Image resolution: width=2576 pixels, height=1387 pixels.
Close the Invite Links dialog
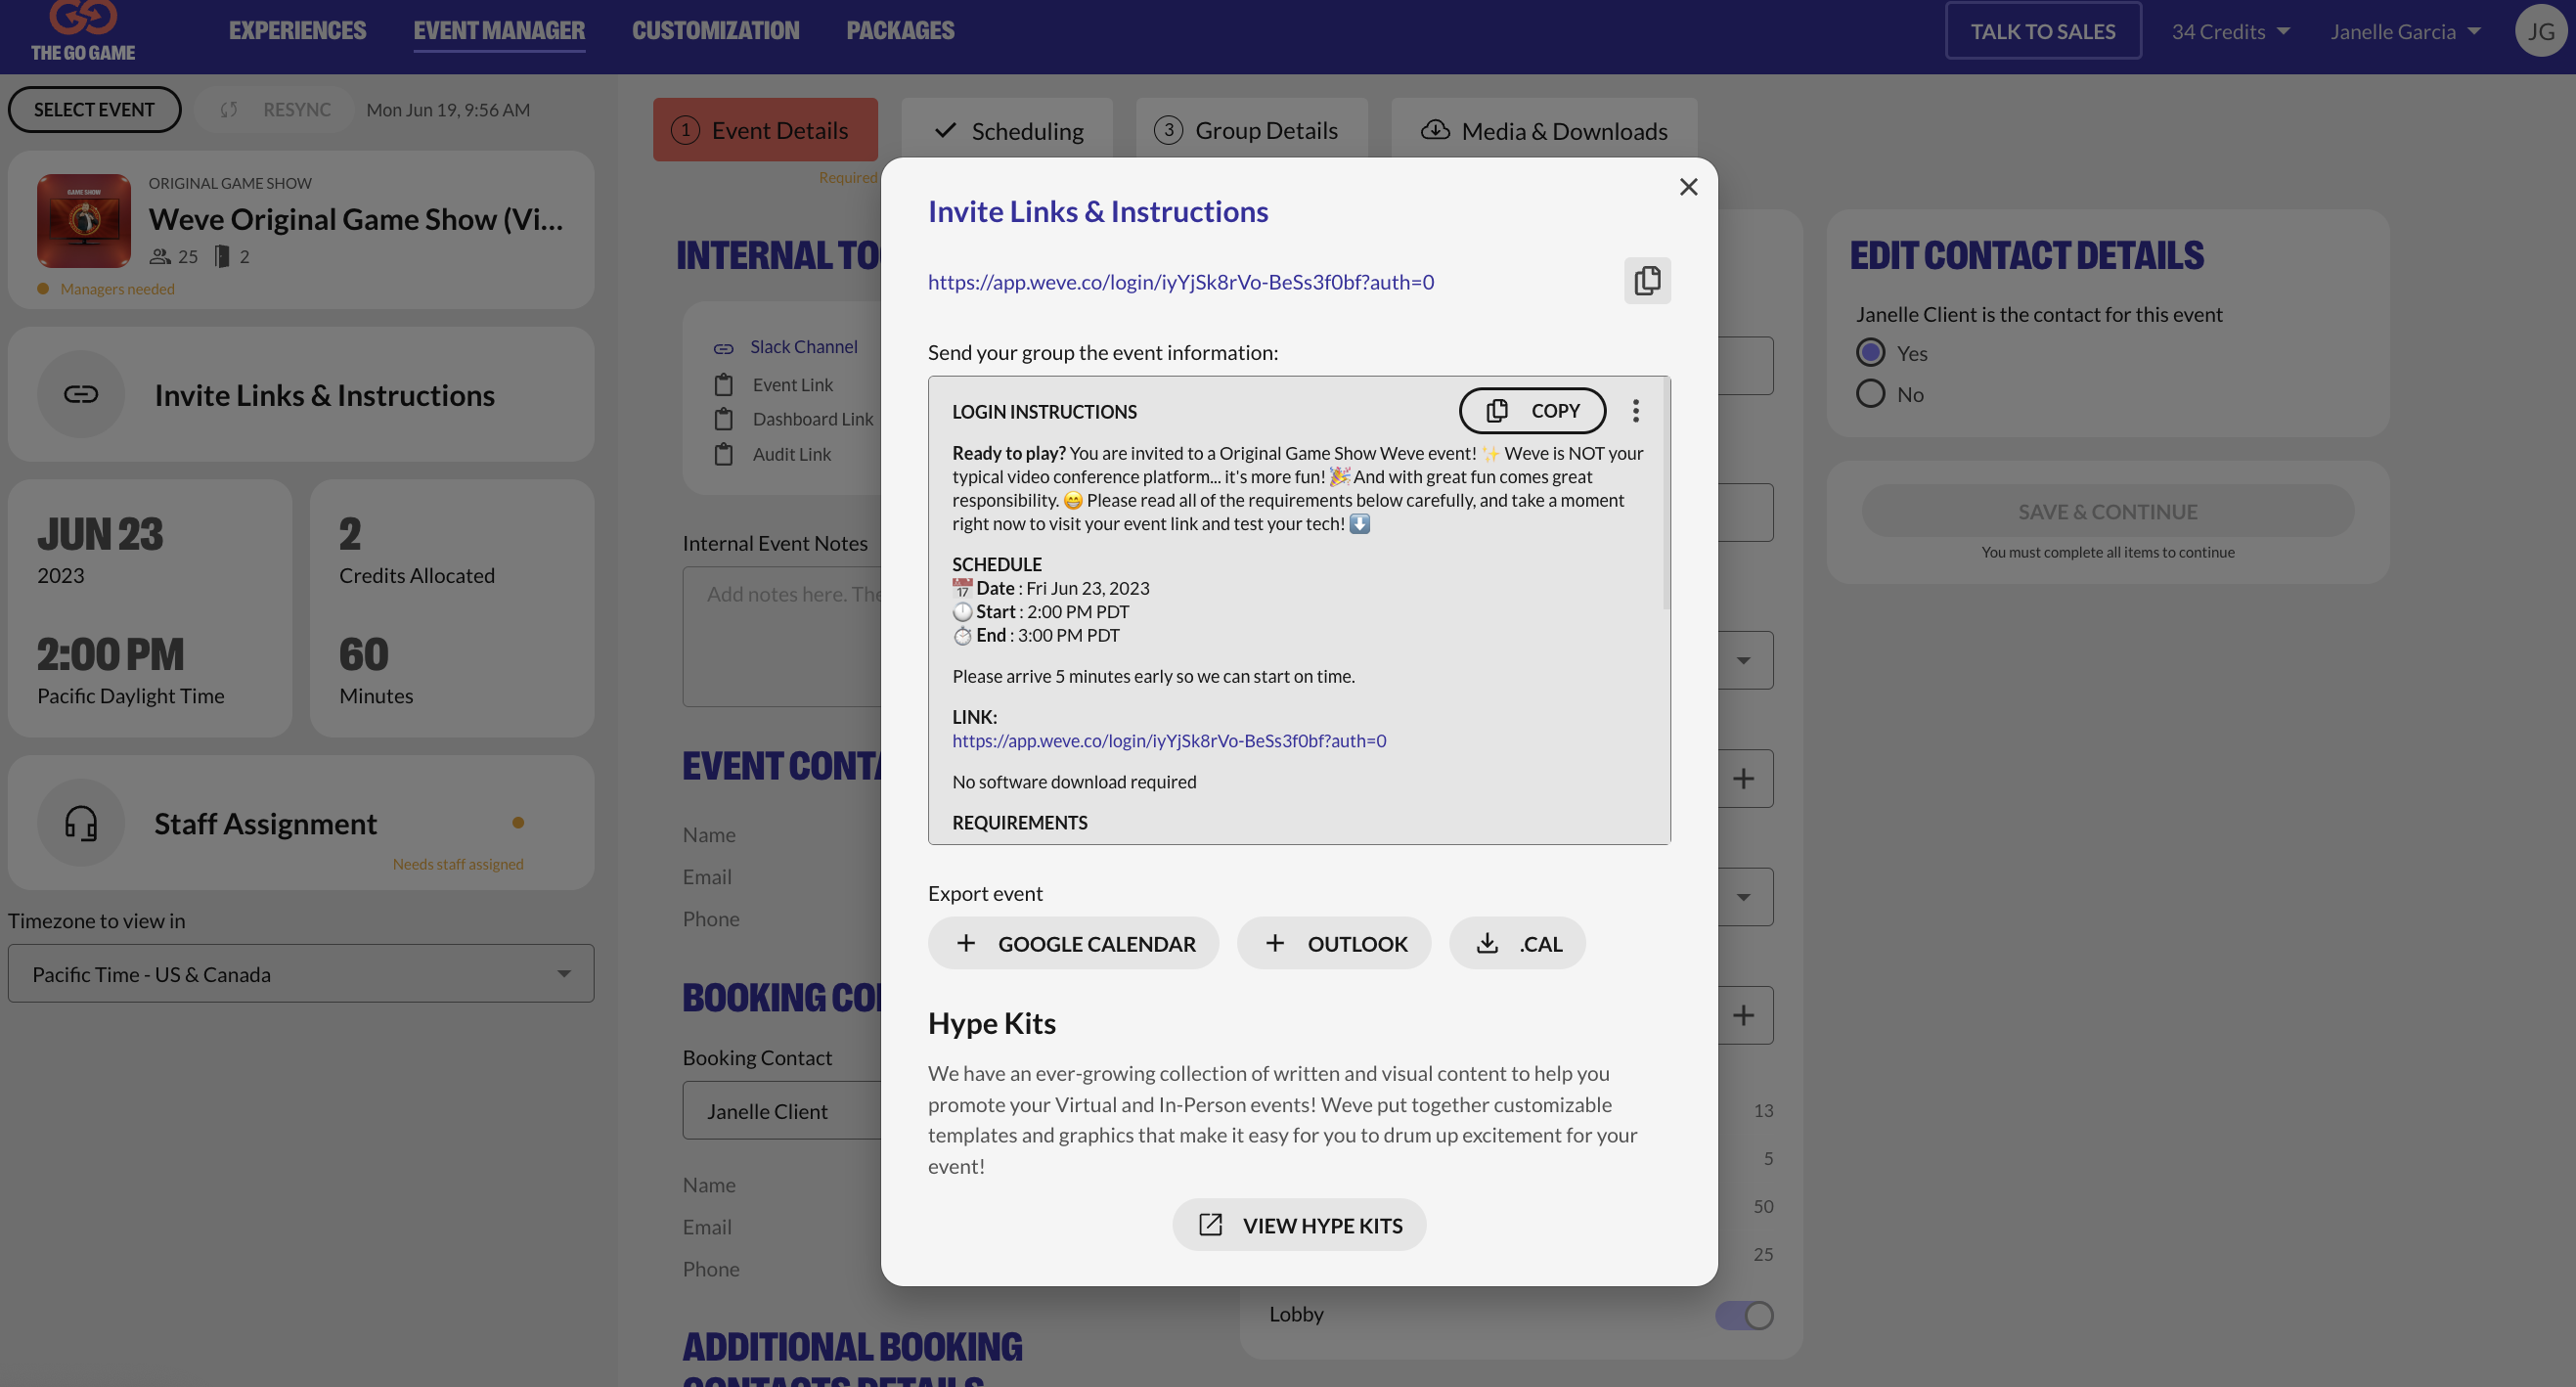coord(1688,187)
